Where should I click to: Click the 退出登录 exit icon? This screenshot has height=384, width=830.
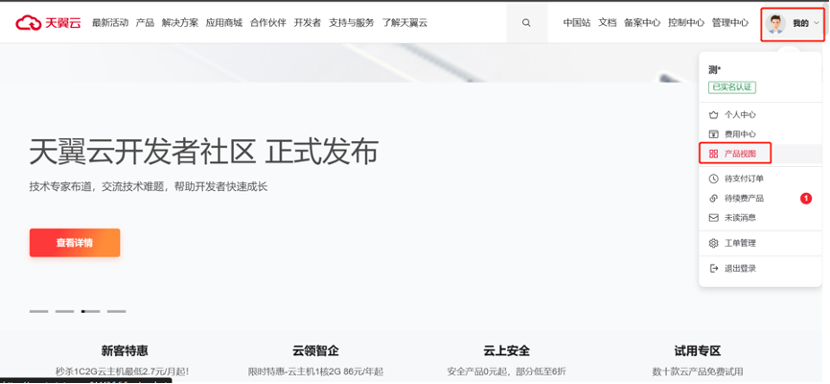click(714, 269)
